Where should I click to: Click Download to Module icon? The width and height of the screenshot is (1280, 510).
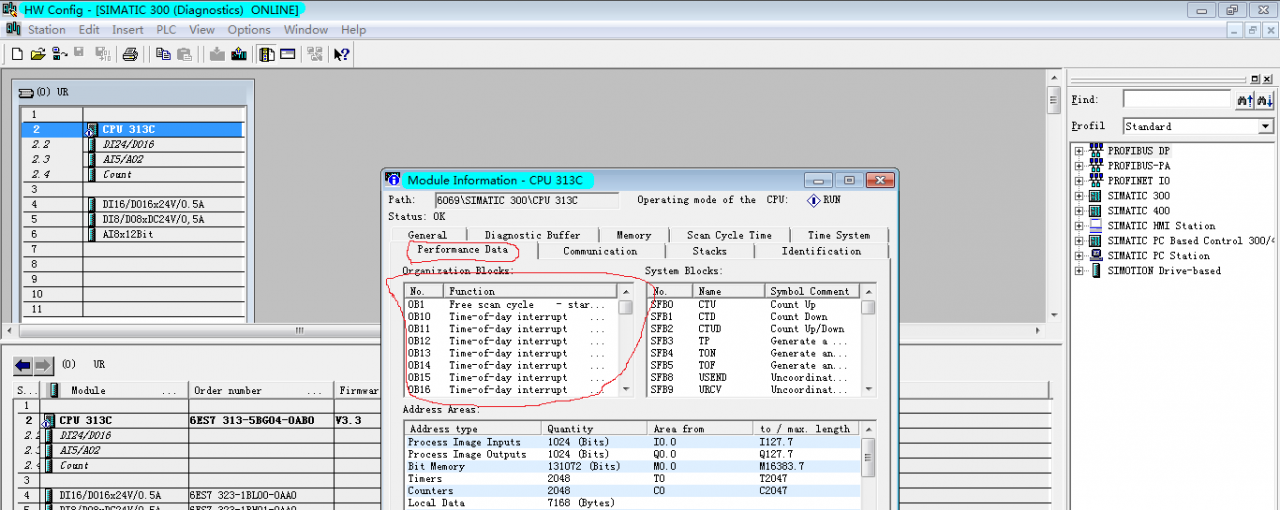[217, 54]
